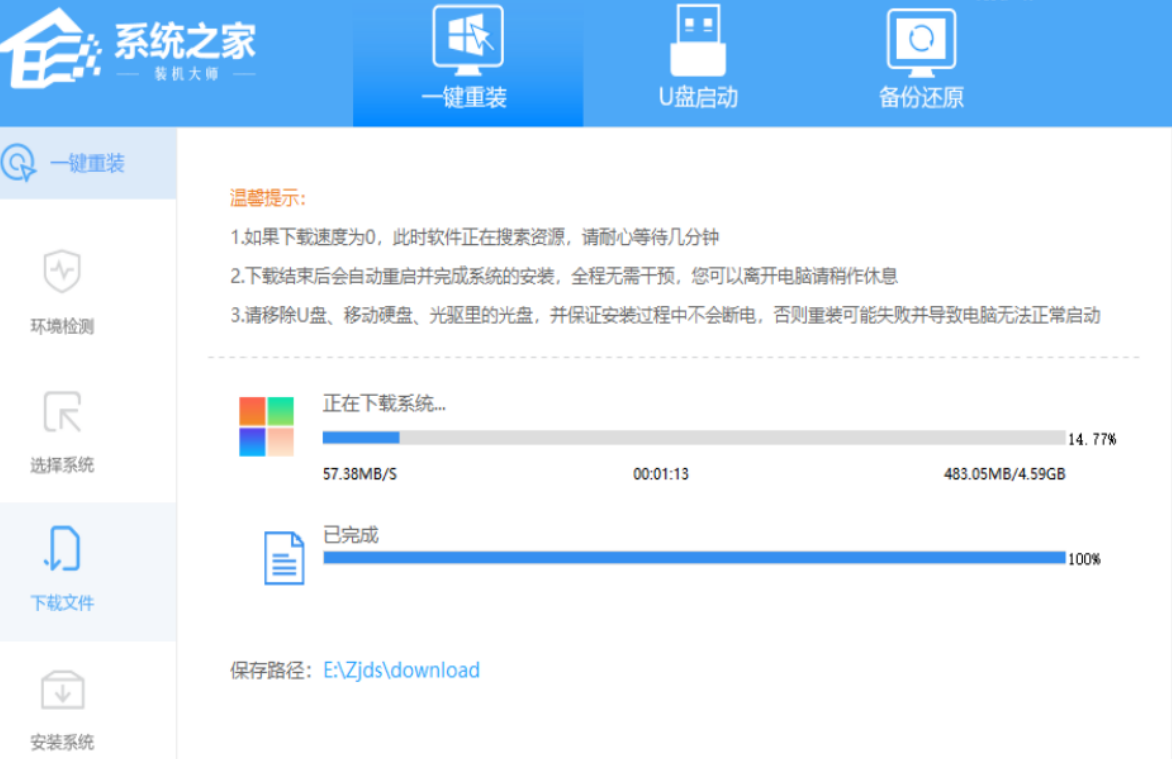Click the blue document icon
The height and width of the screenshot is (759, 1172).
(x=284, y=558)
